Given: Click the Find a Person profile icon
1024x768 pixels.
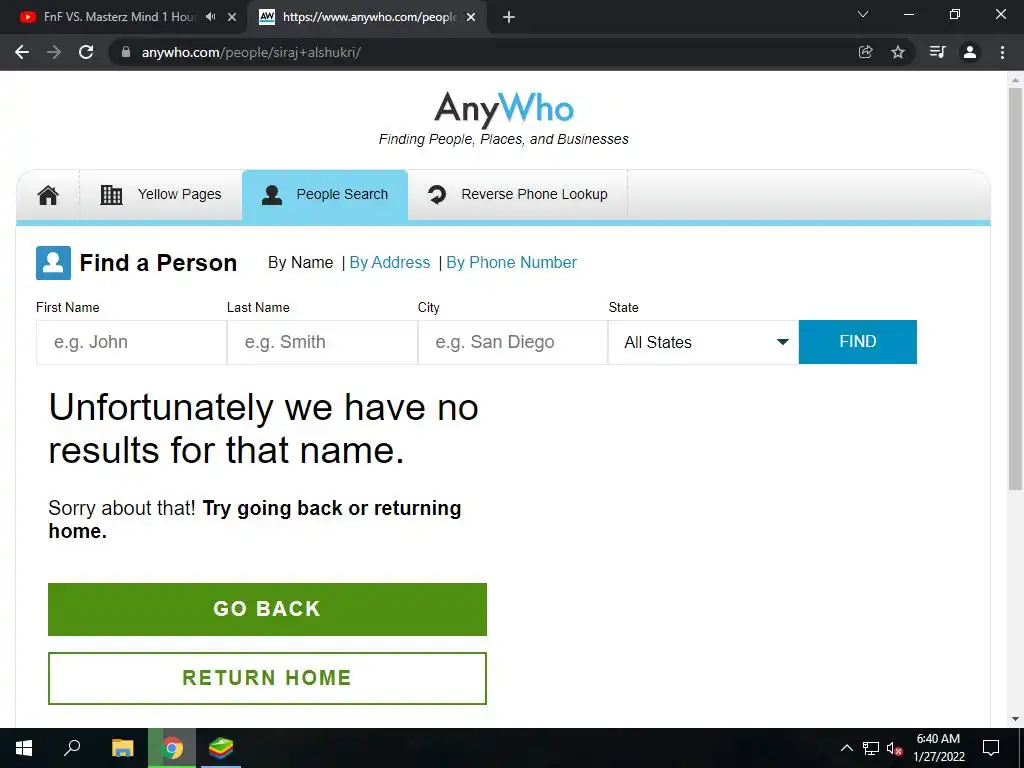Looking at the screenshot, I should [x=54, y=263].
